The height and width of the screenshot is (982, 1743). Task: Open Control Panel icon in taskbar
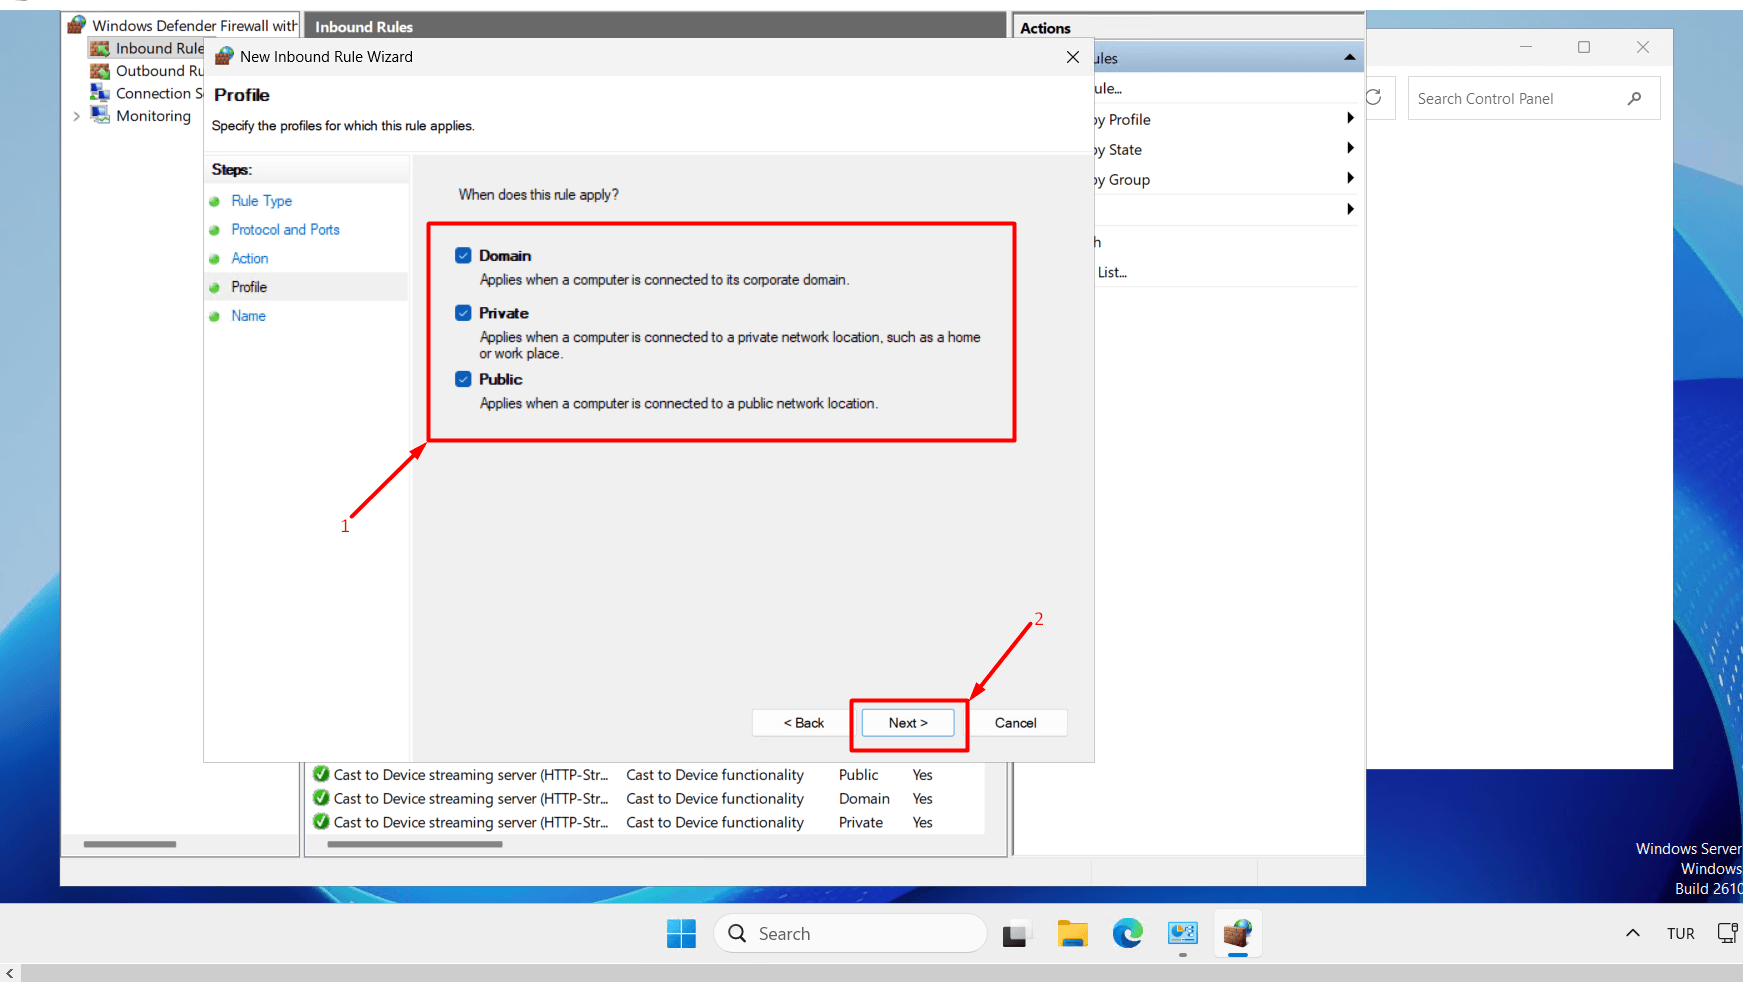(1182, 934)
